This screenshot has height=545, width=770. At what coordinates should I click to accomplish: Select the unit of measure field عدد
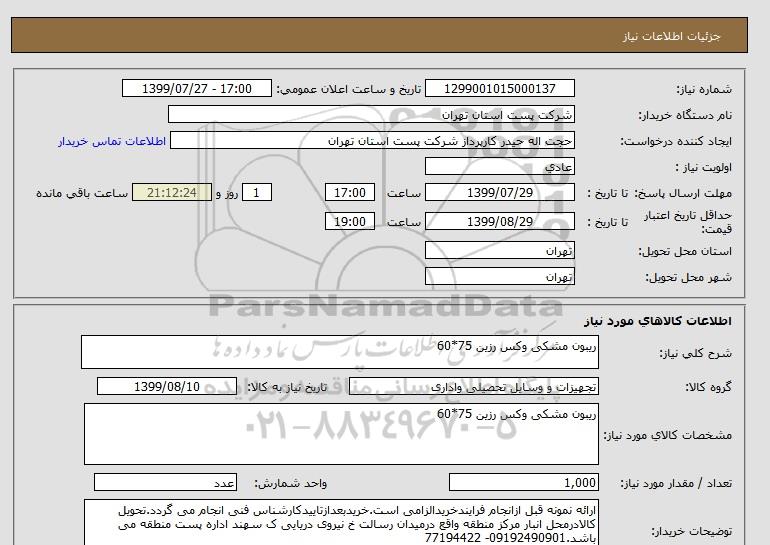tap(165, 483)
